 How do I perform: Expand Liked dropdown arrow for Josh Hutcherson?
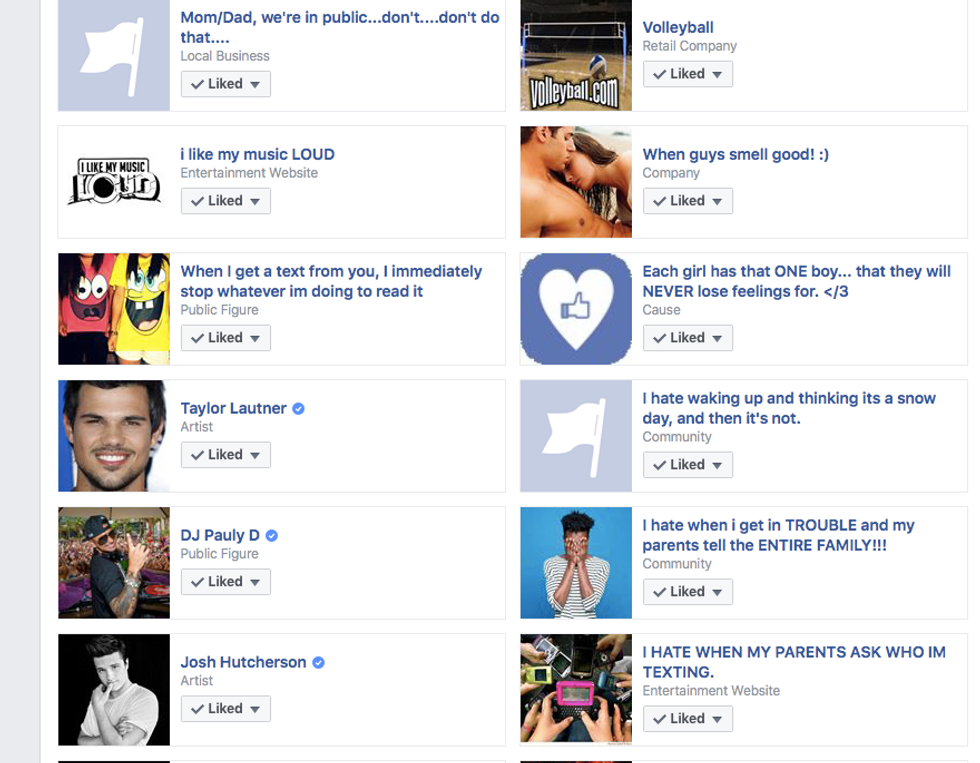pyautogui.click(x=255, y=709)
